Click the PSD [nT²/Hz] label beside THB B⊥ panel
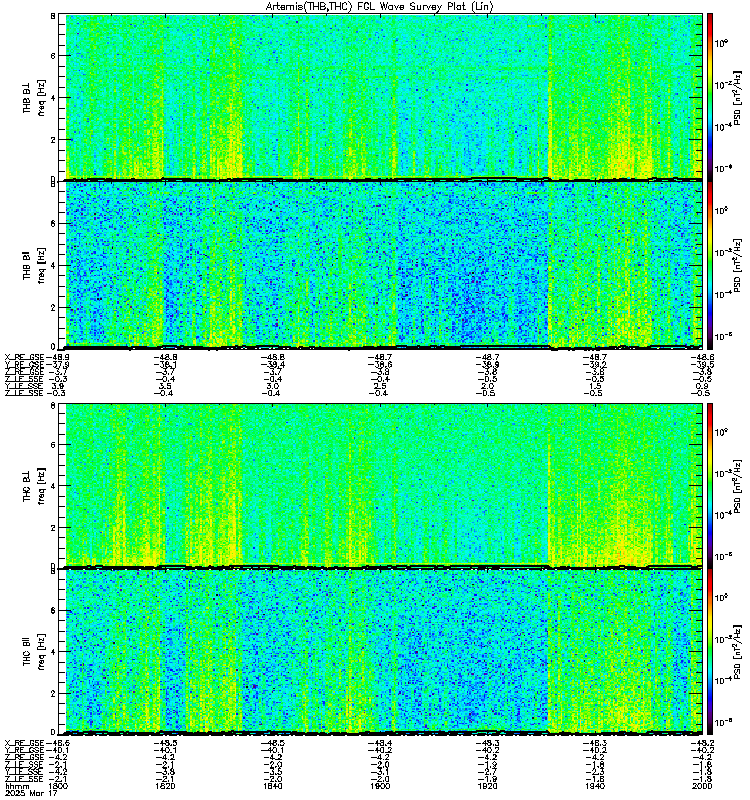Viewport: 750px width, 800px height. pos(737,97)
